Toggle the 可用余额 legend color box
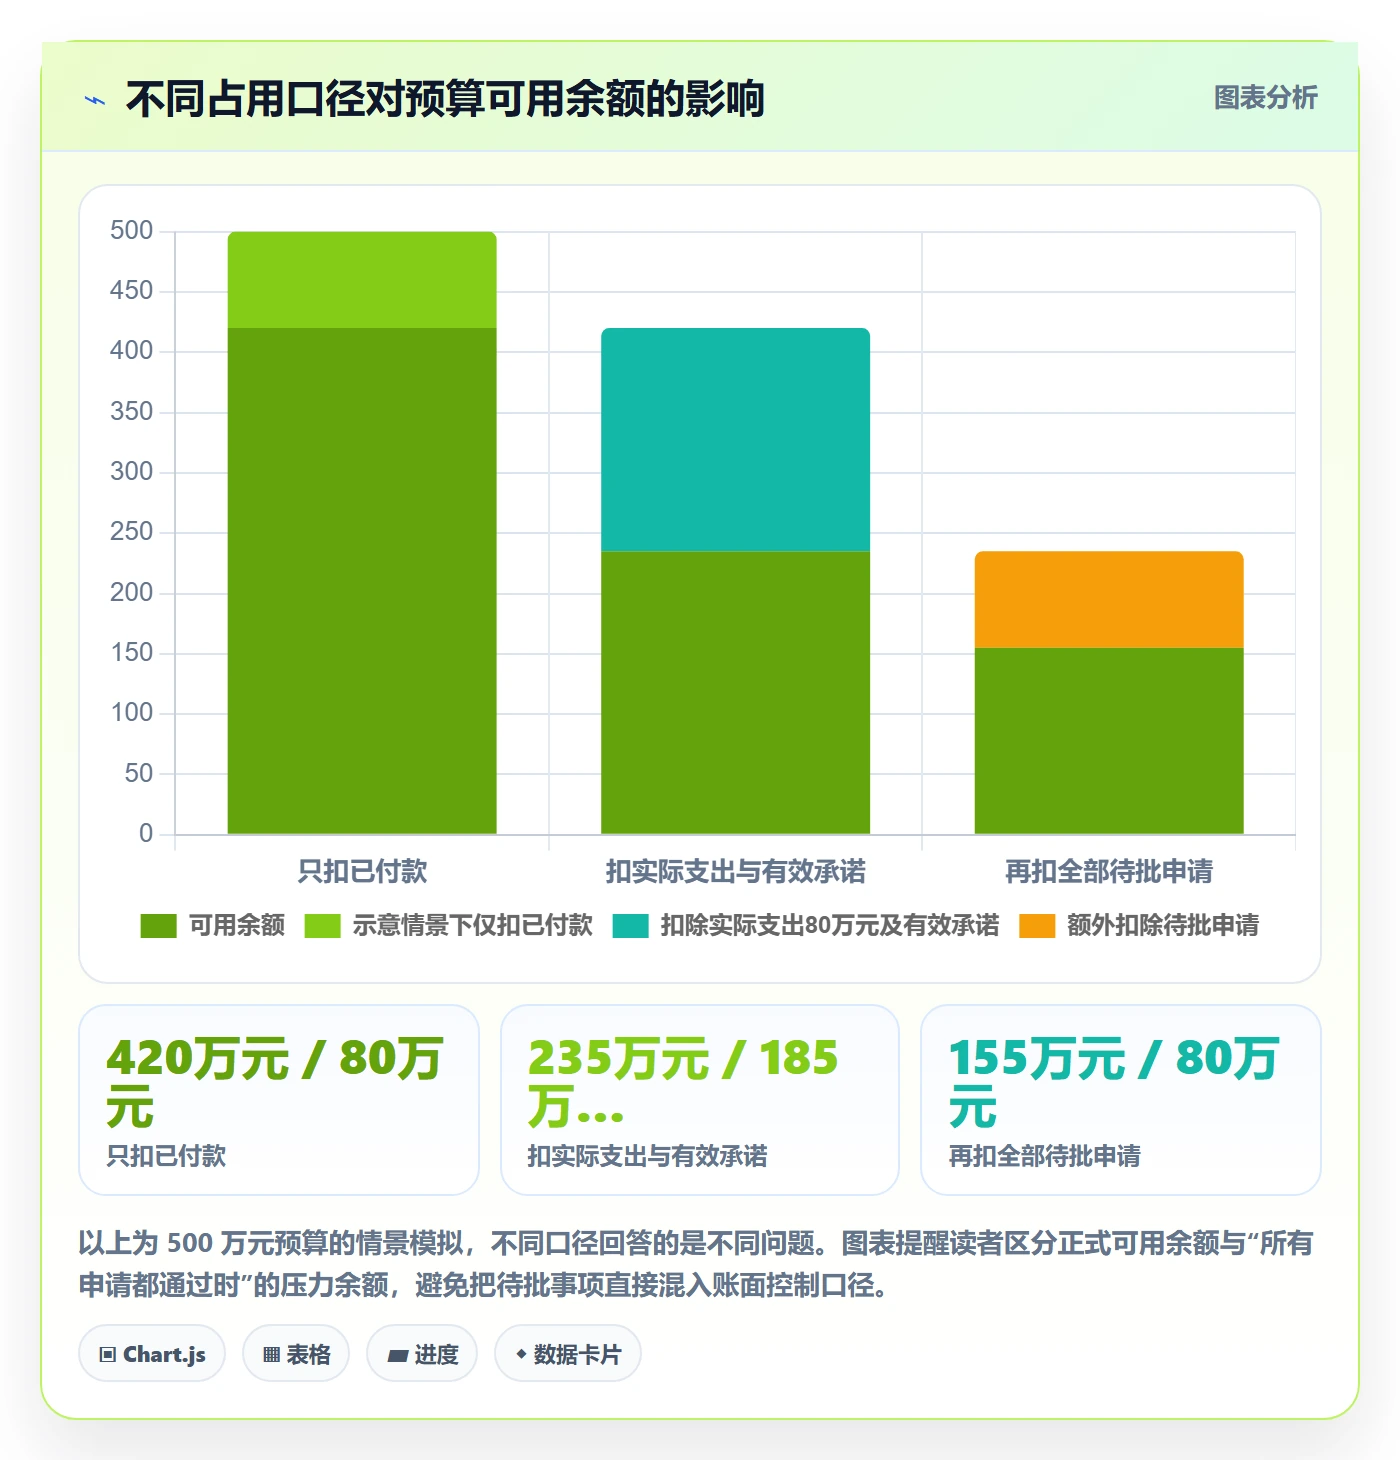Screen dimensions: 1400x1460 158,926
